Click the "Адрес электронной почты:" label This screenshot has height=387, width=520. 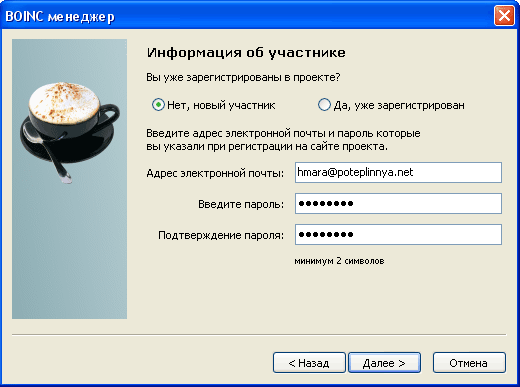click(x=215, y=173)
